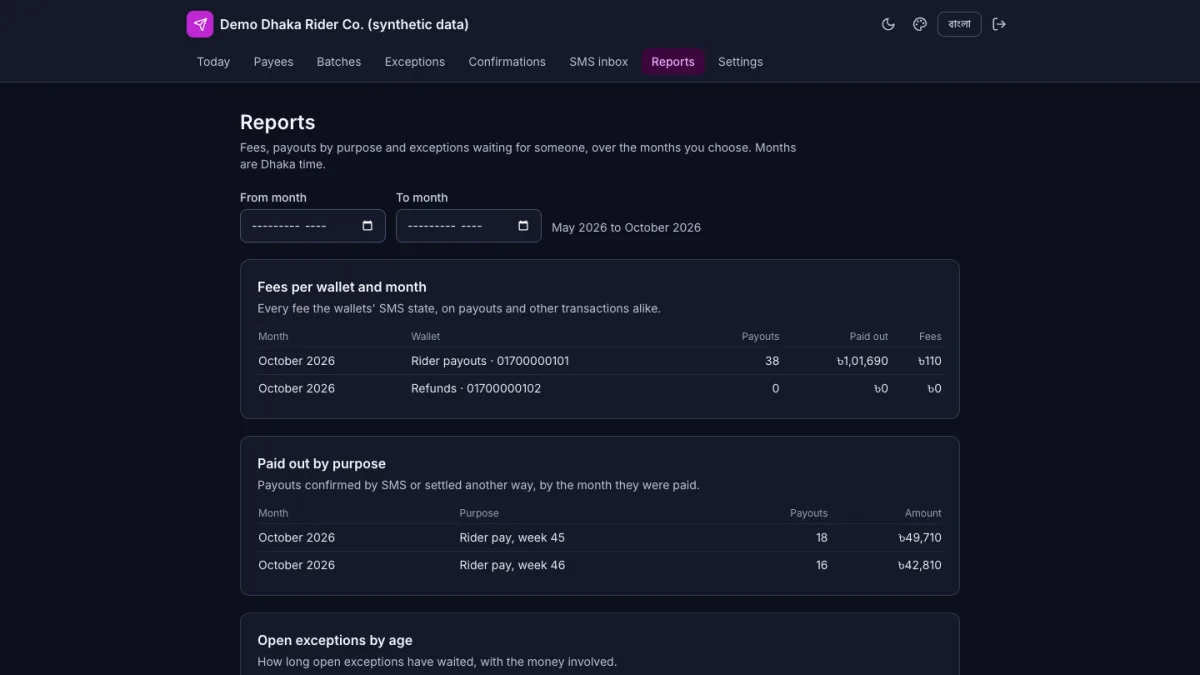
Task: Open calendar picker in To month field
Action: pos(523,226)
